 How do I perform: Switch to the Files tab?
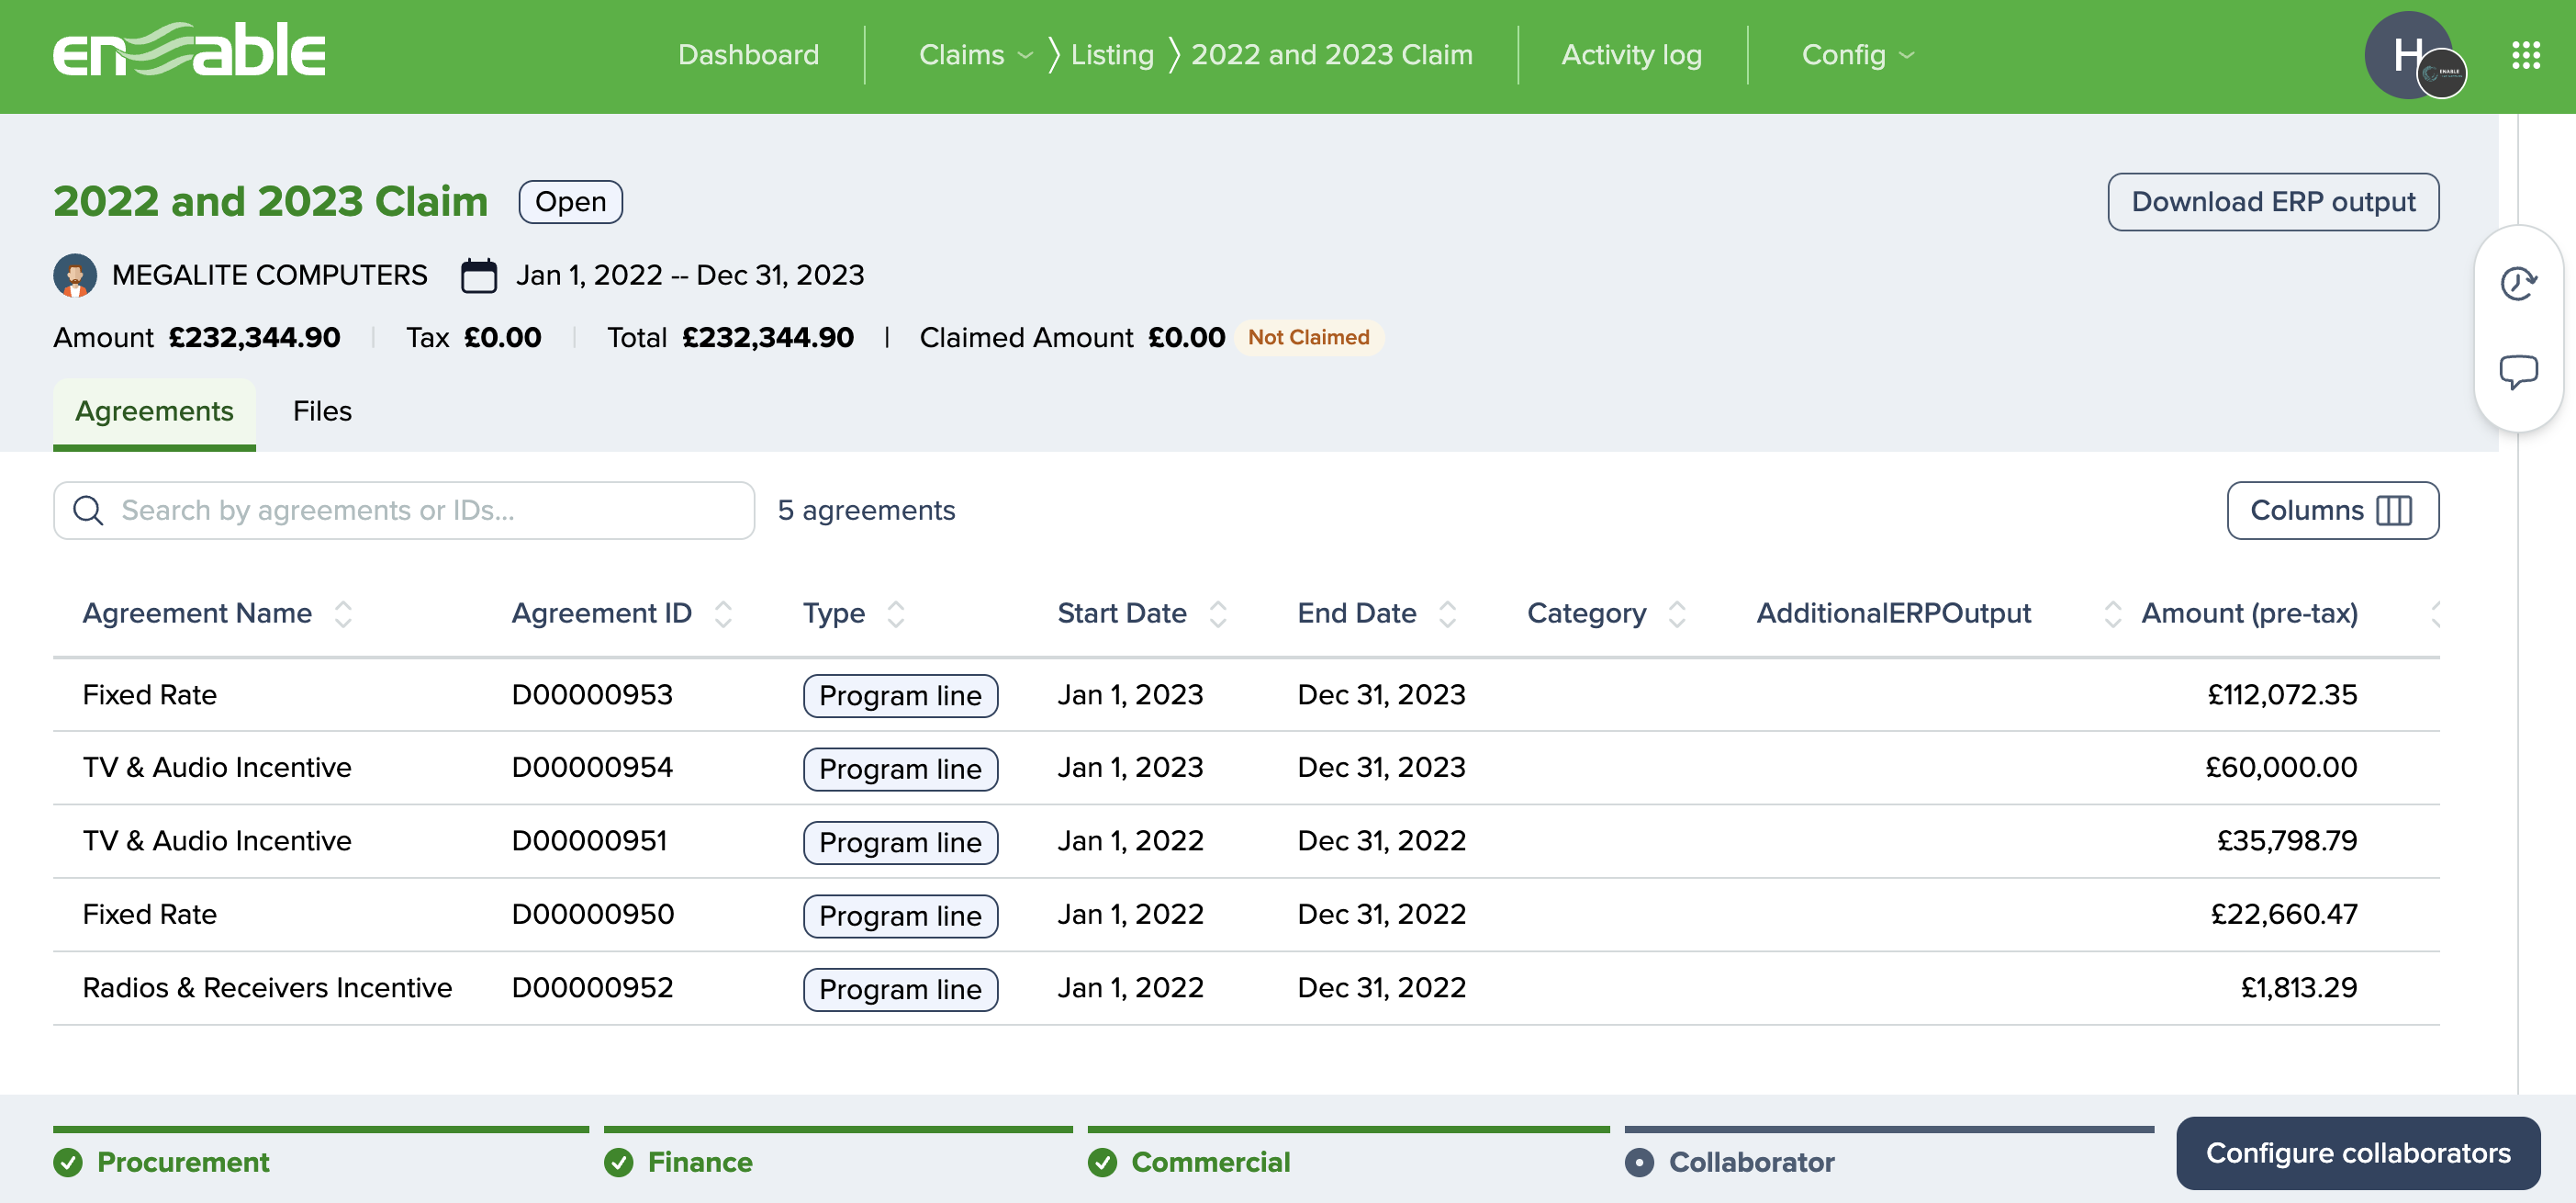tap(322, 411)
